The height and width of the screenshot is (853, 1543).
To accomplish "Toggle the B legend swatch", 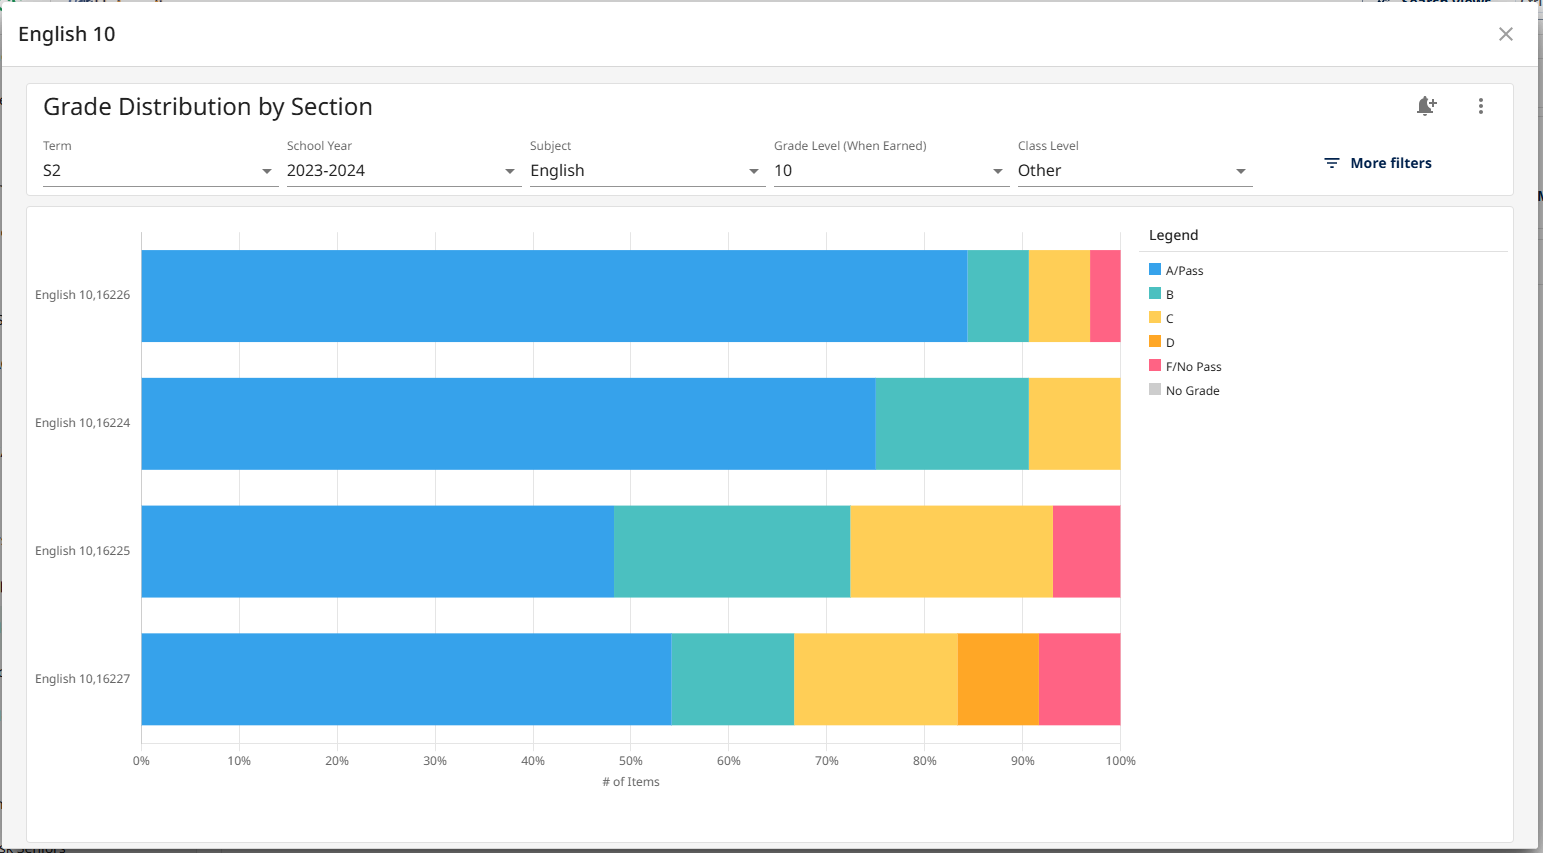I will tap(1155, 294).
